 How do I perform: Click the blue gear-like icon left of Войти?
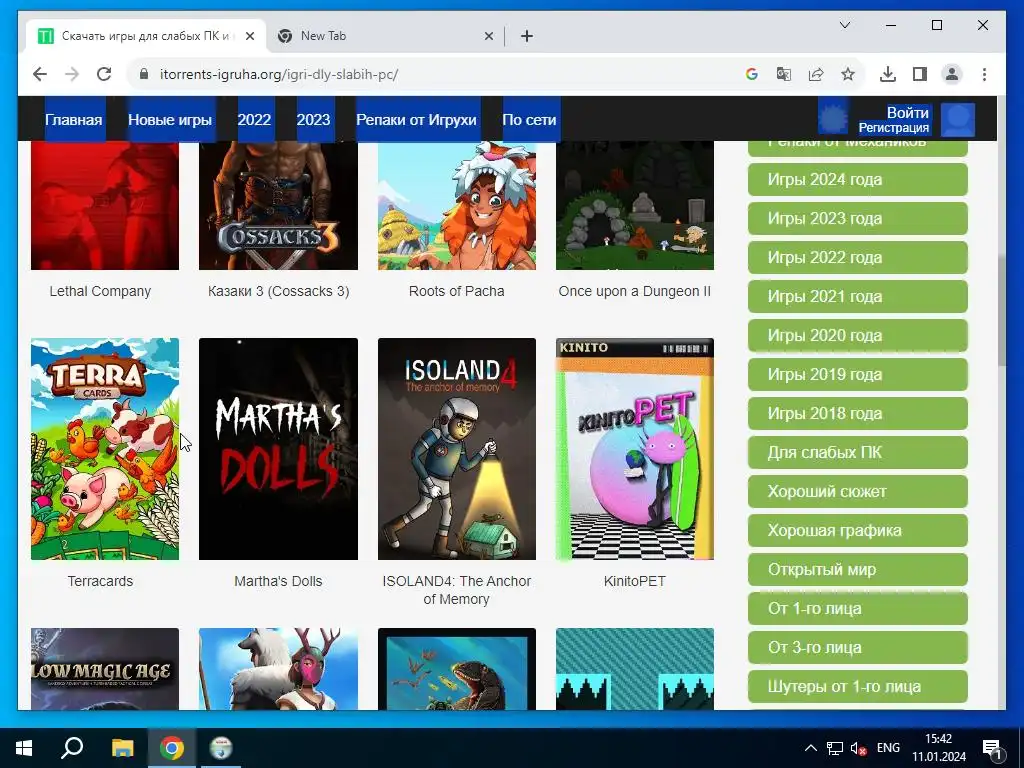[833, 118]
